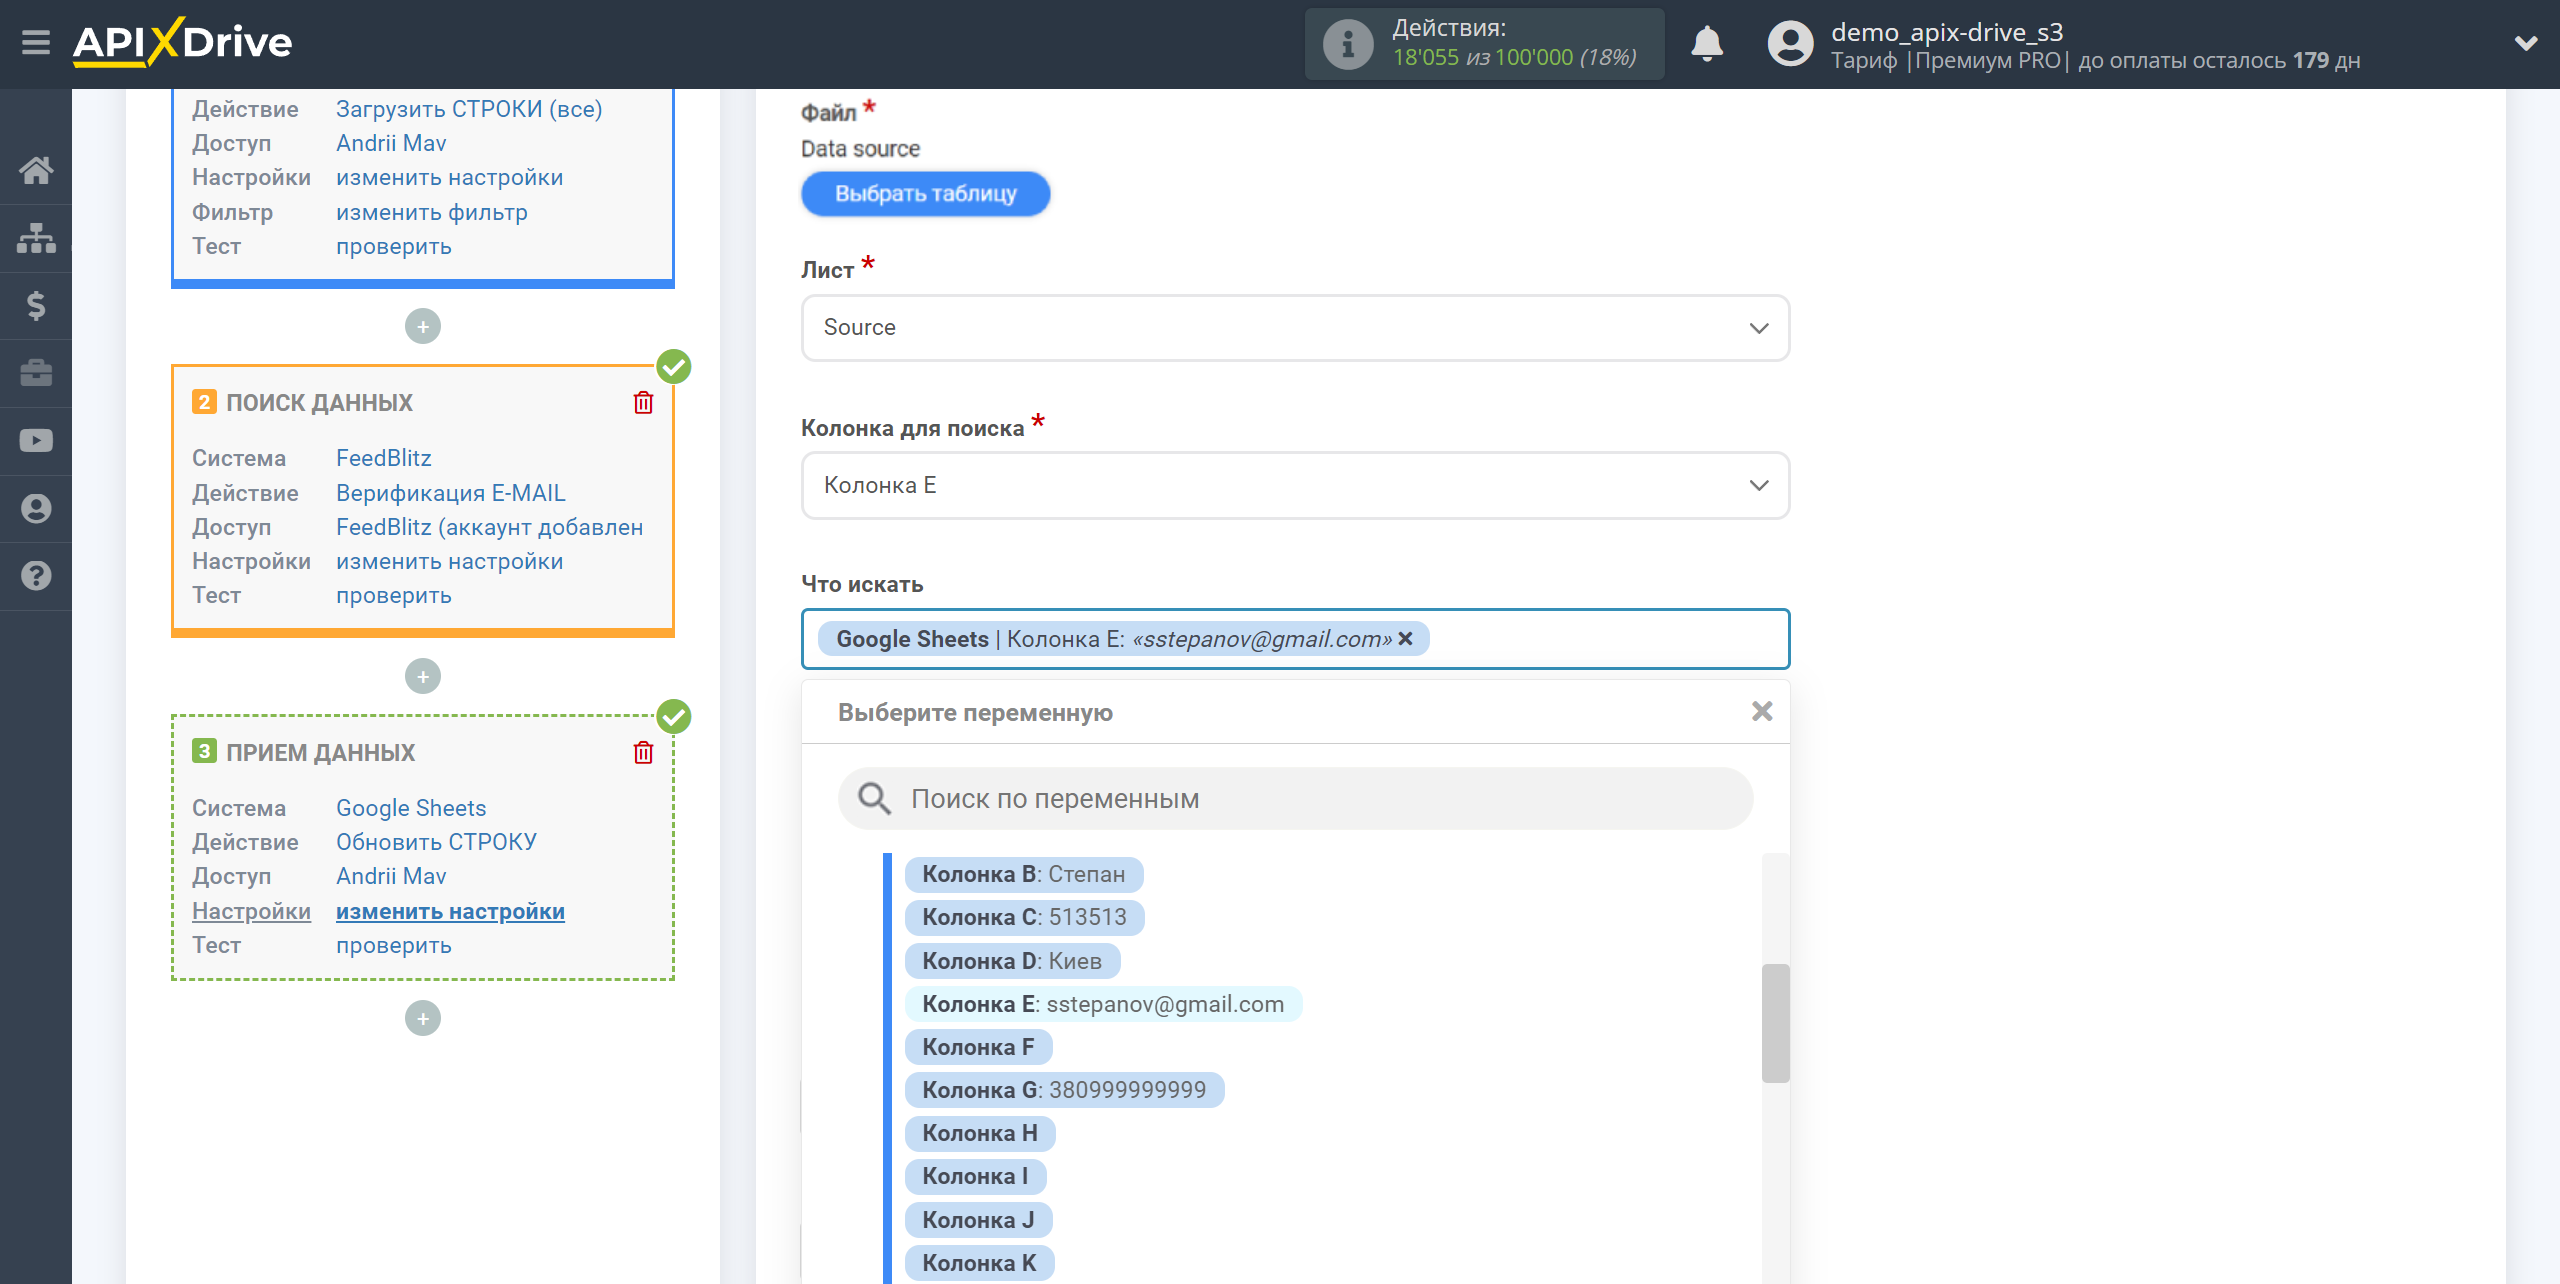Select variable Колонка H
Viewport: 2560px width, 1284px height.
pyautogui.click(x=980, y=1133)
